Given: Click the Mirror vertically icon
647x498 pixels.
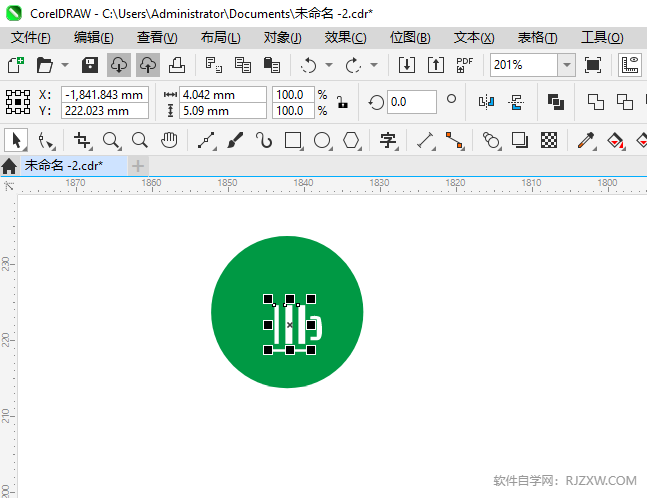Looking at the screenshot, I should [x=516, y=102].
